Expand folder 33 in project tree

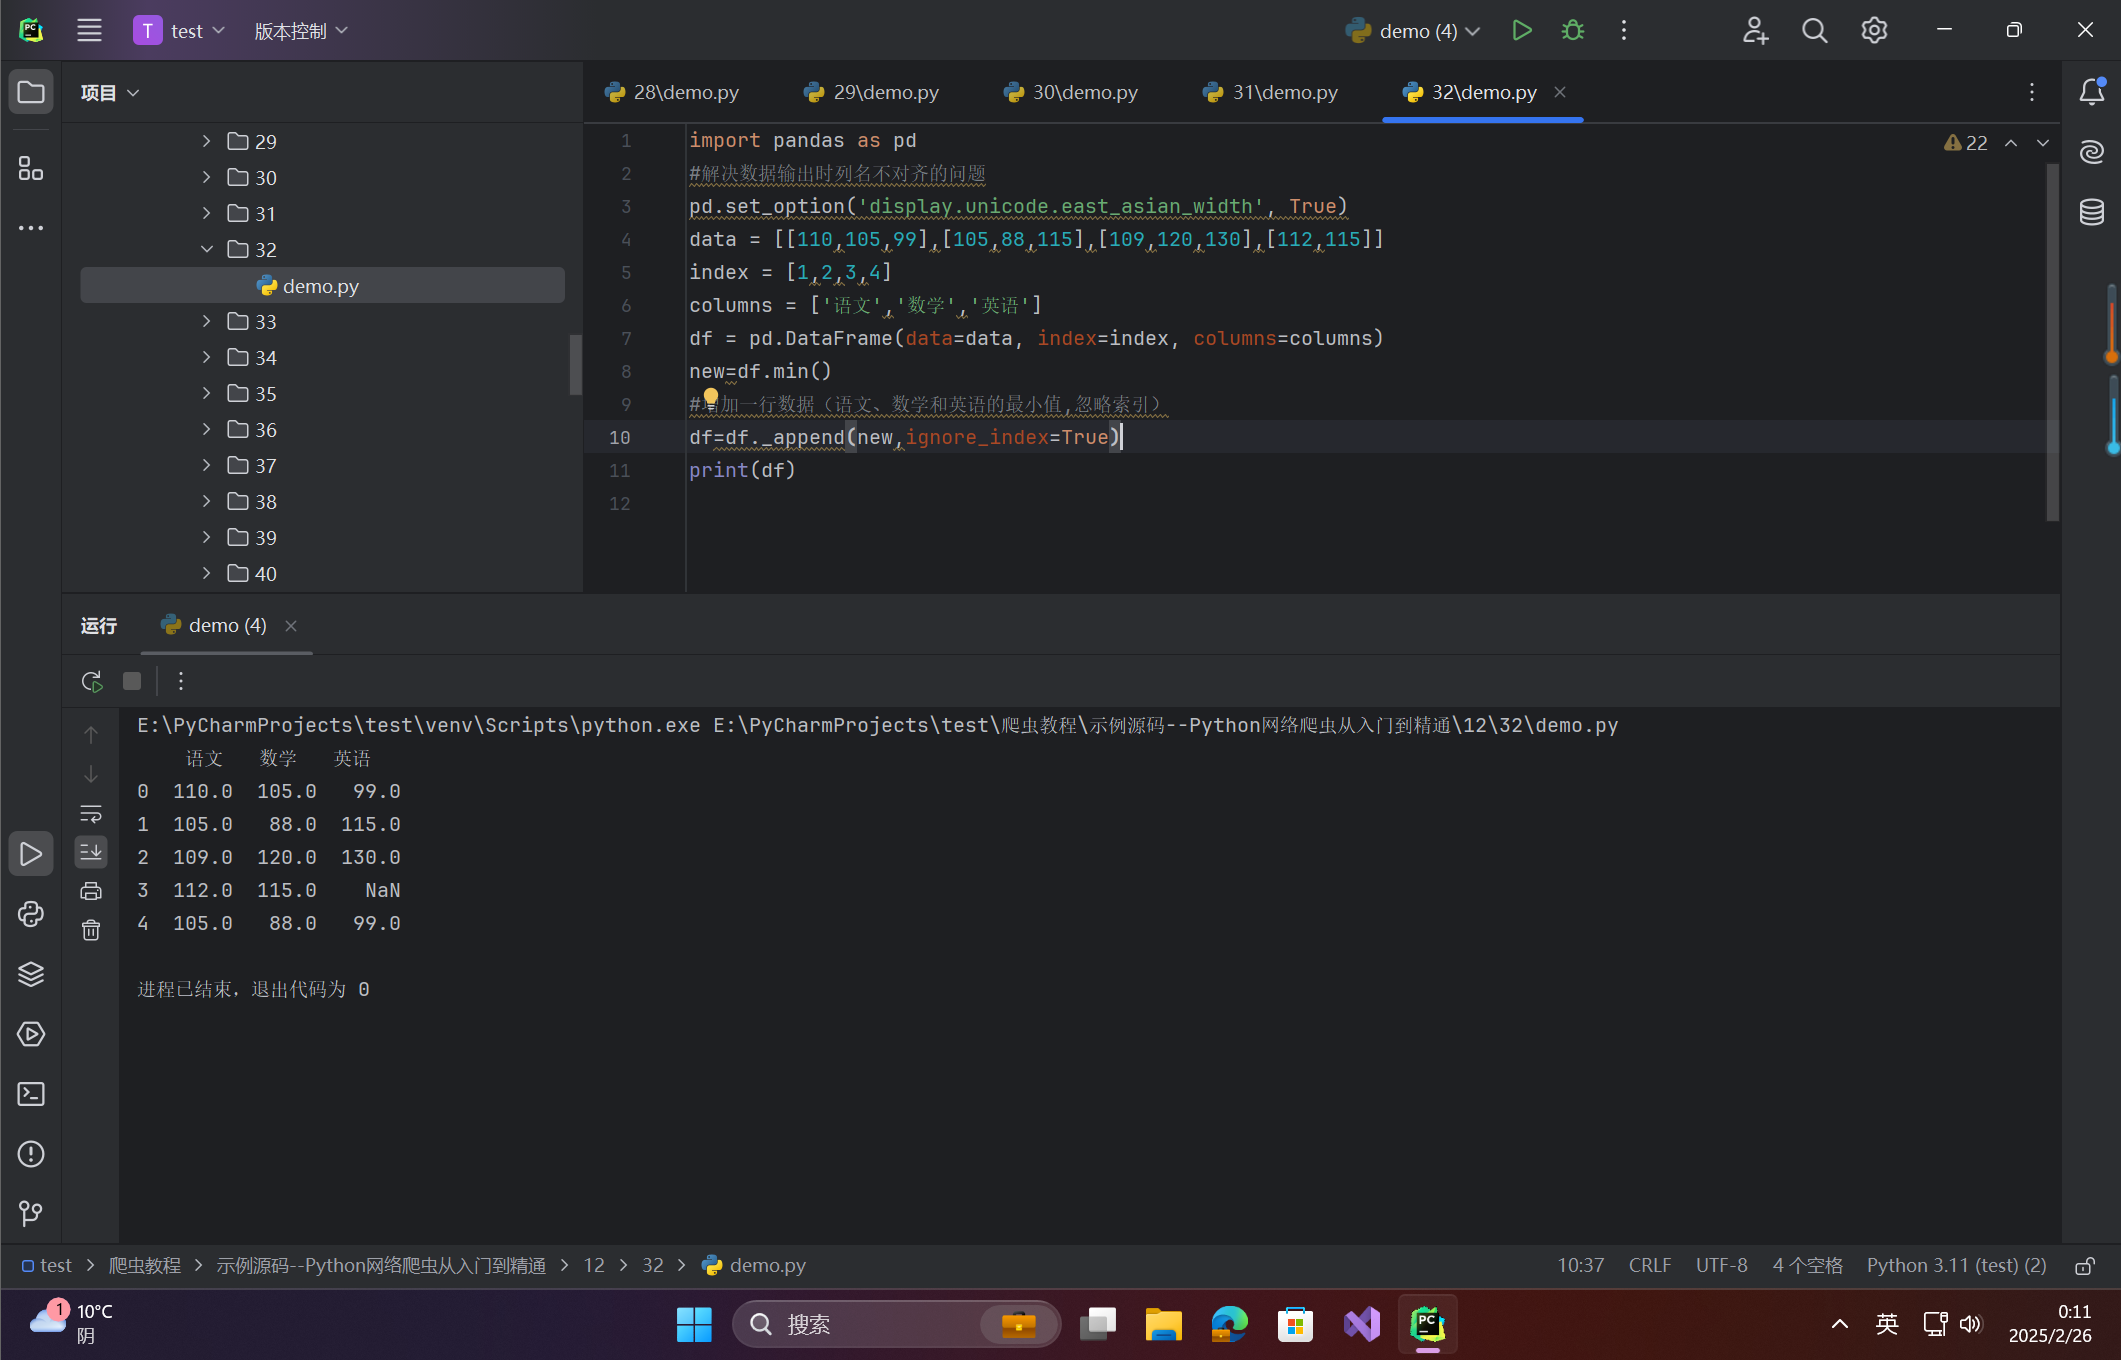pyautogui.click(x=206, y=321)
